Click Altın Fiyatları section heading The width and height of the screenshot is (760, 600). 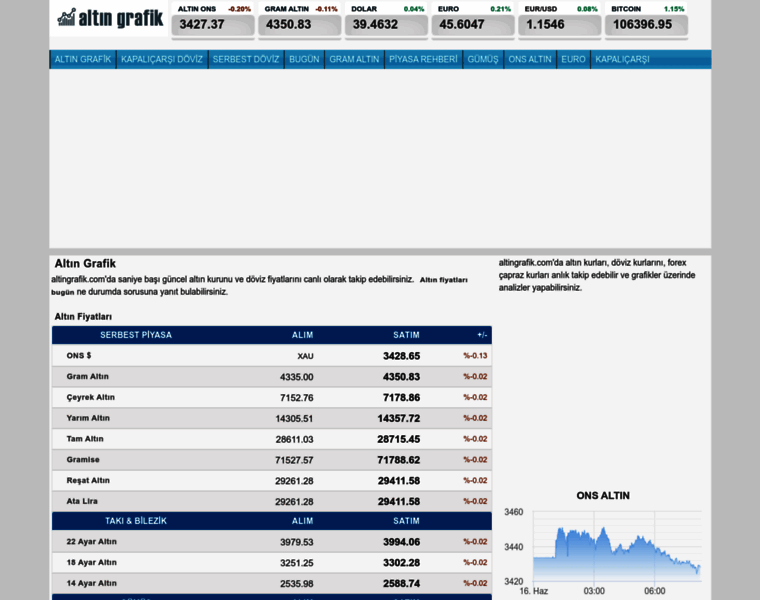pos(83,317)
